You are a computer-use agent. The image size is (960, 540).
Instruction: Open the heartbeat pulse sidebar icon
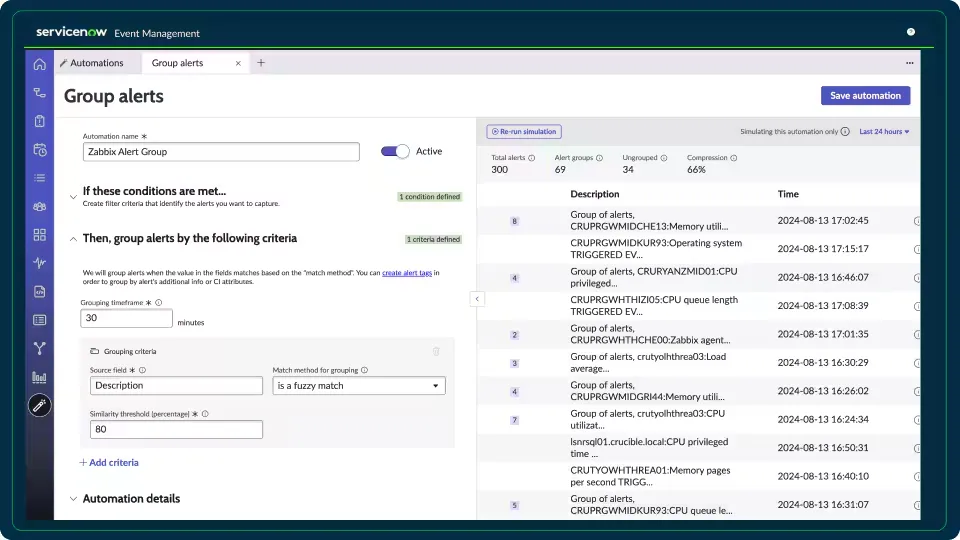pos(39,263)
